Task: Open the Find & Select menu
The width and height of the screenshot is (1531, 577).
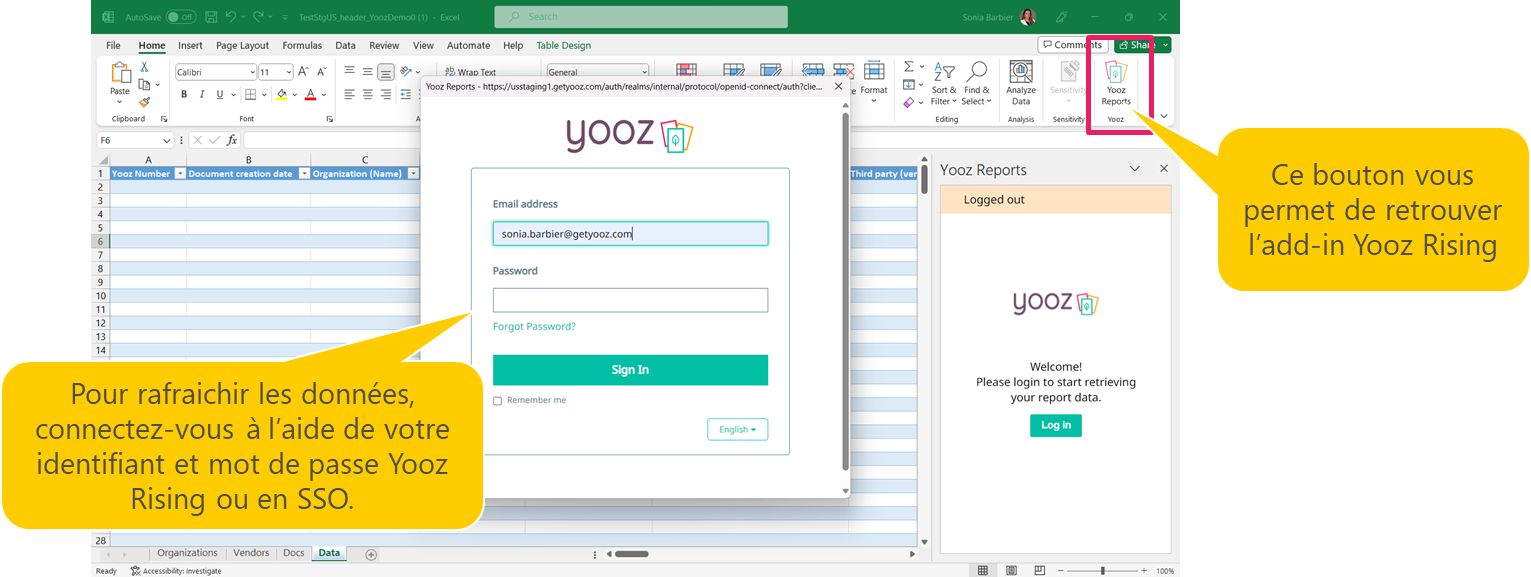Action: [976, 82]
